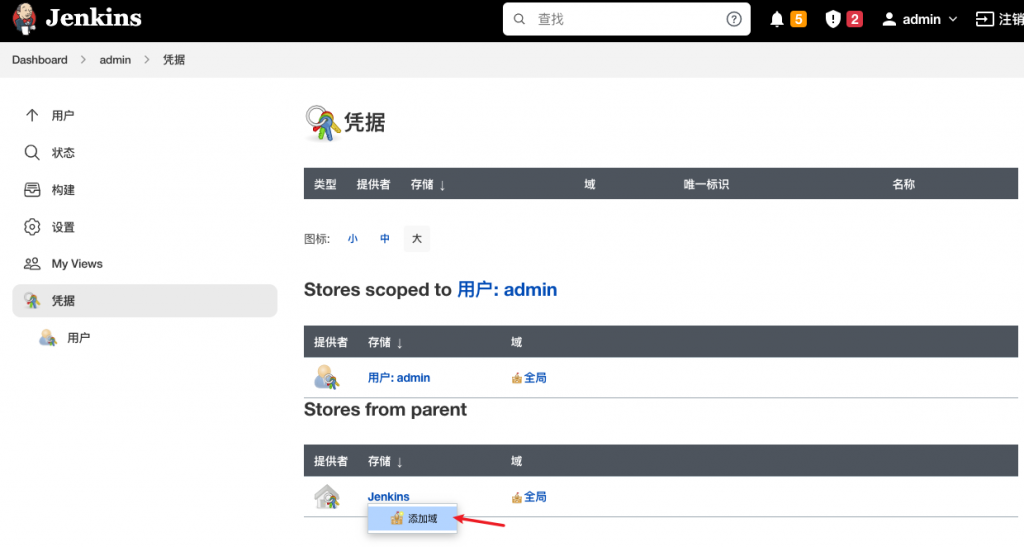Sort by 唯一标识 column header
Screen dimensions: 1024x547
pyautogui.click(x=706, y=184)
